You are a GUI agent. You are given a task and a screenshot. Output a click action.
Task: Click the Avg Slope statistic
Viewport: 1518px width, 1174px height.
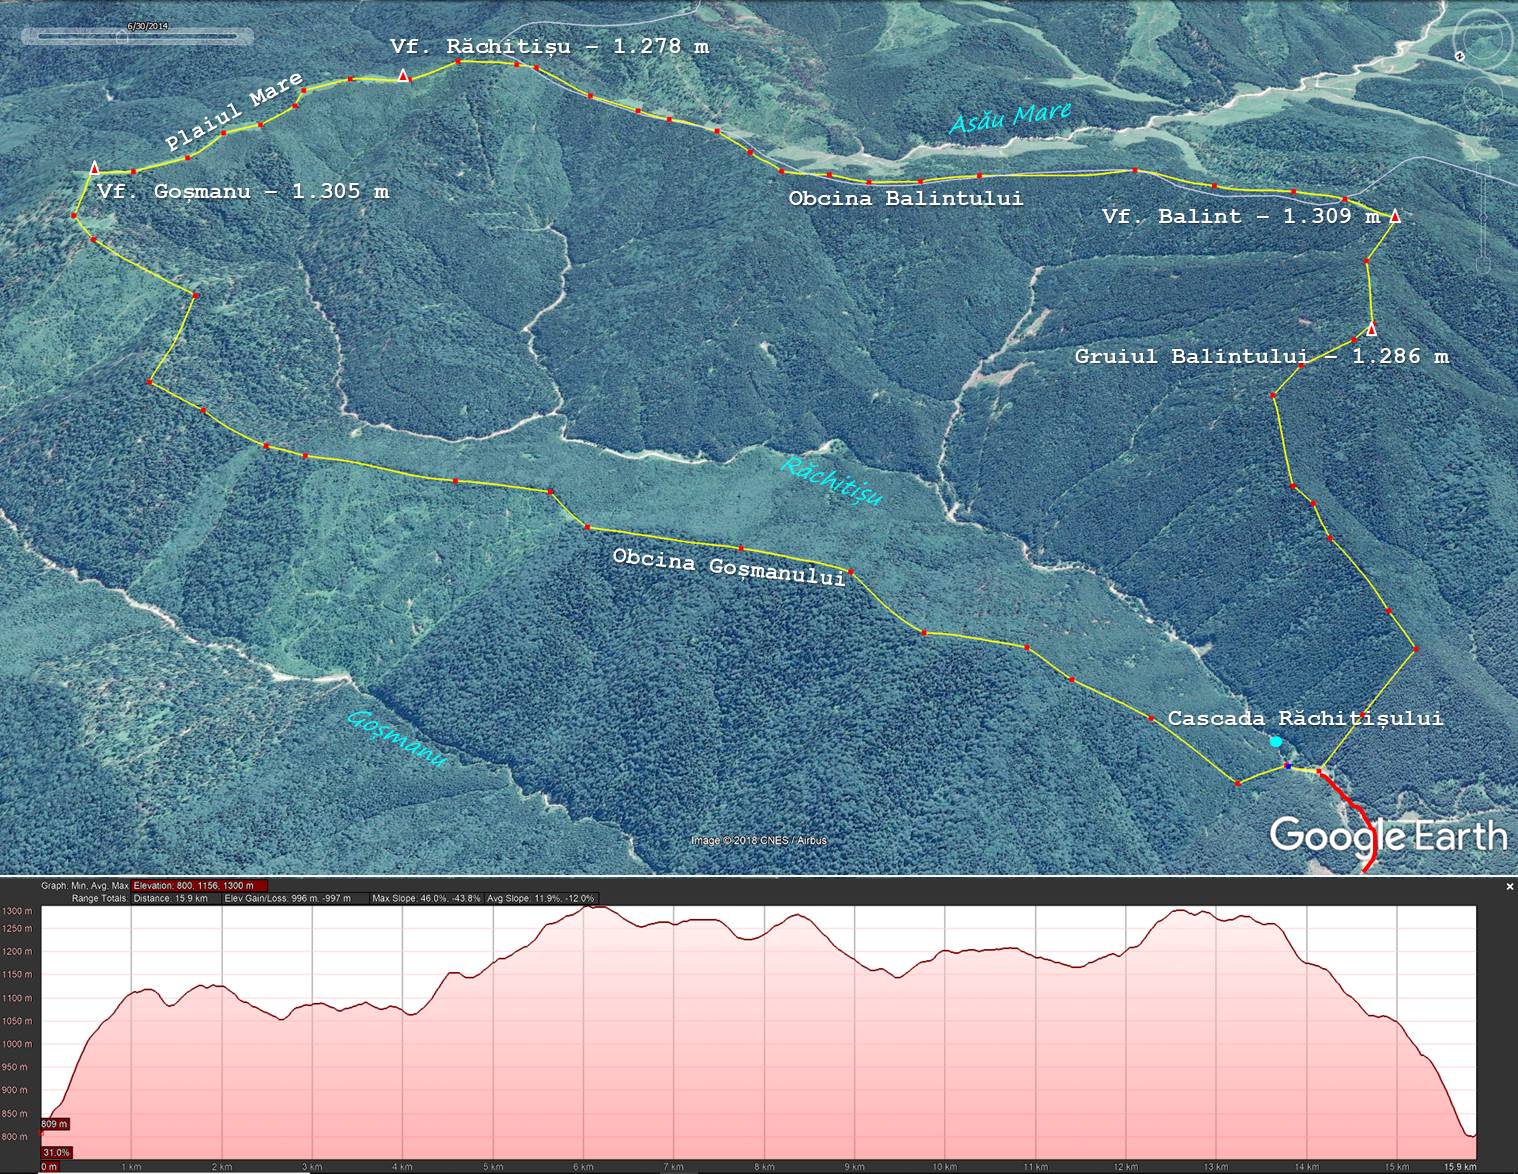click(541, 898)
